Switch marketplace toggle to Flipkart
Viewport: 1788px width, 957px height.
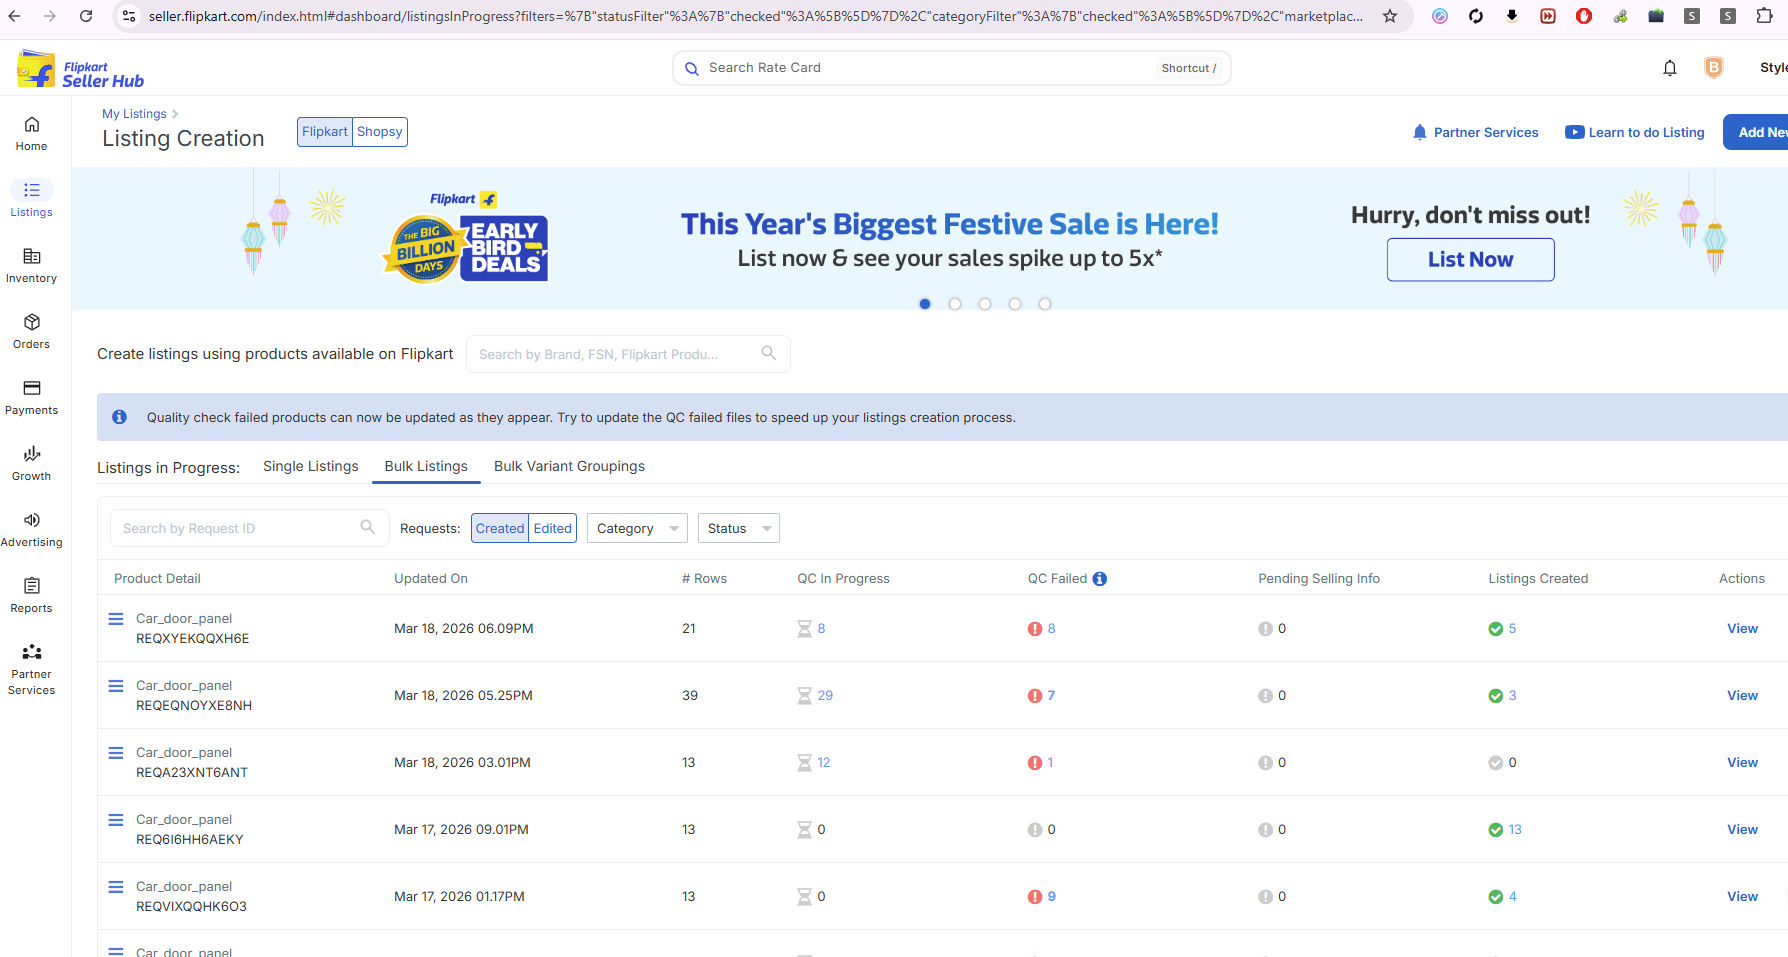[x=325, y=132]
